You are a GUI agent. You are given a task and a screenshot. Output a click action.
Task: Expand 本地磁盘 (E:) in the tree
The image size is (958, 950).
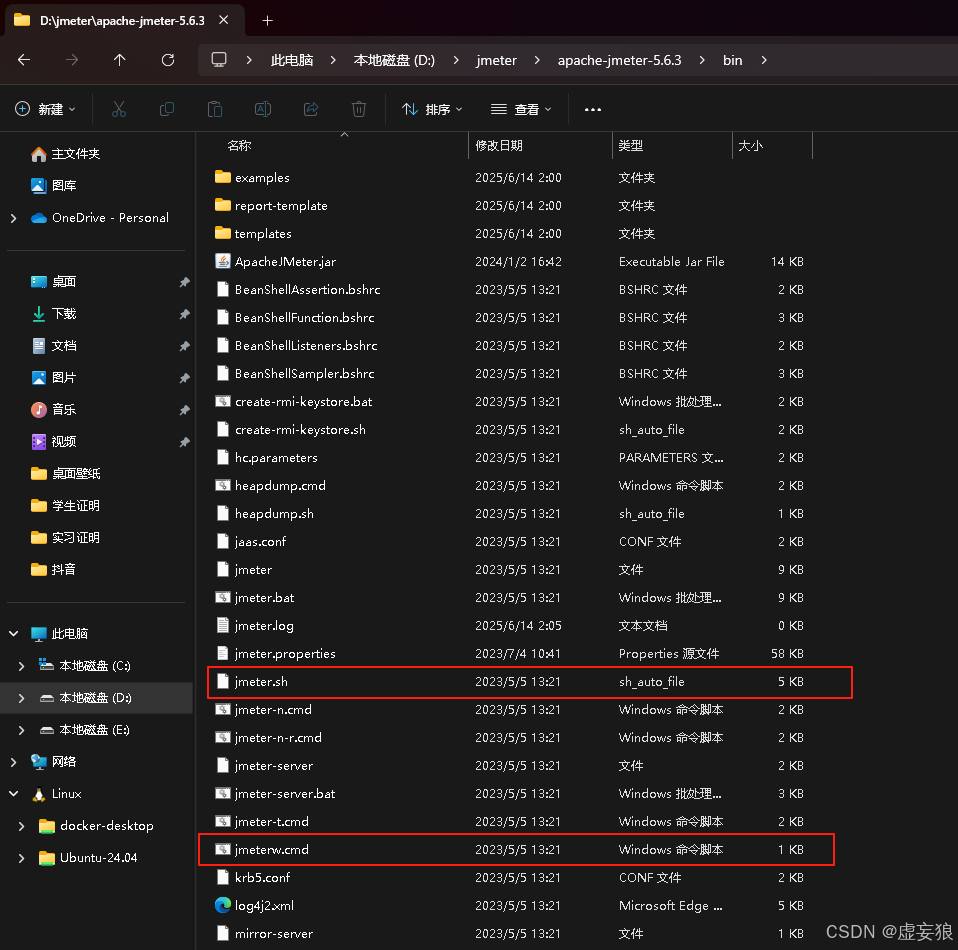pyautogui.click(x=21, y=729)
